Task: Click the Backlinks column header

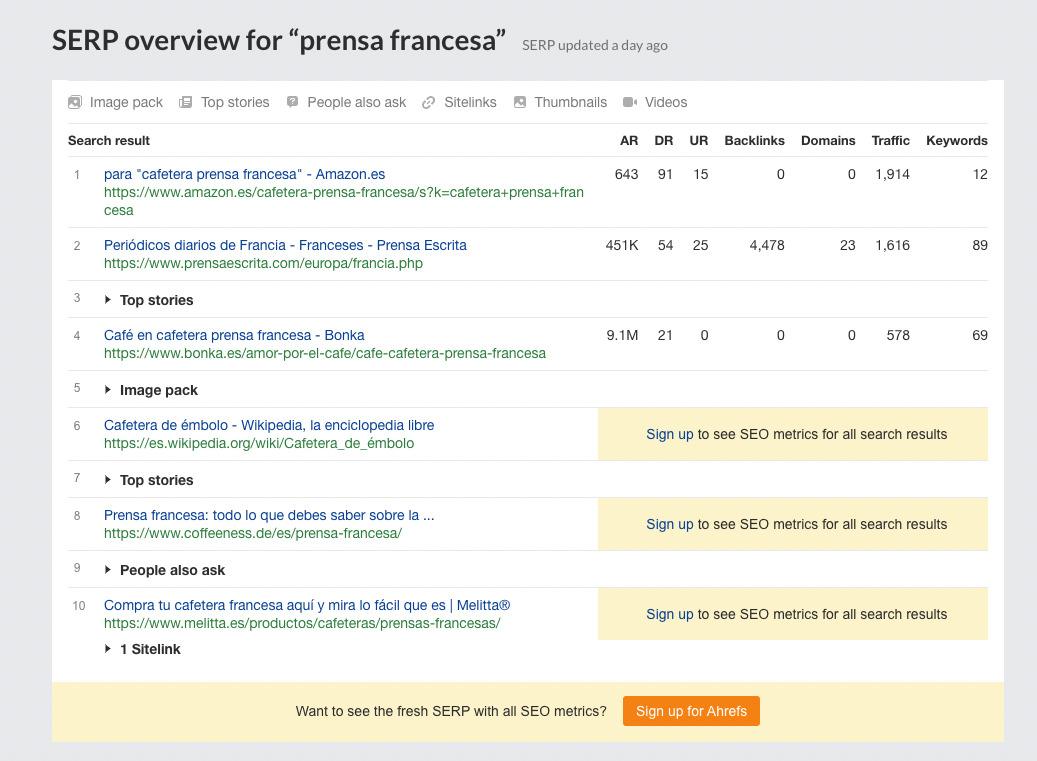Action: click(755, 140)
